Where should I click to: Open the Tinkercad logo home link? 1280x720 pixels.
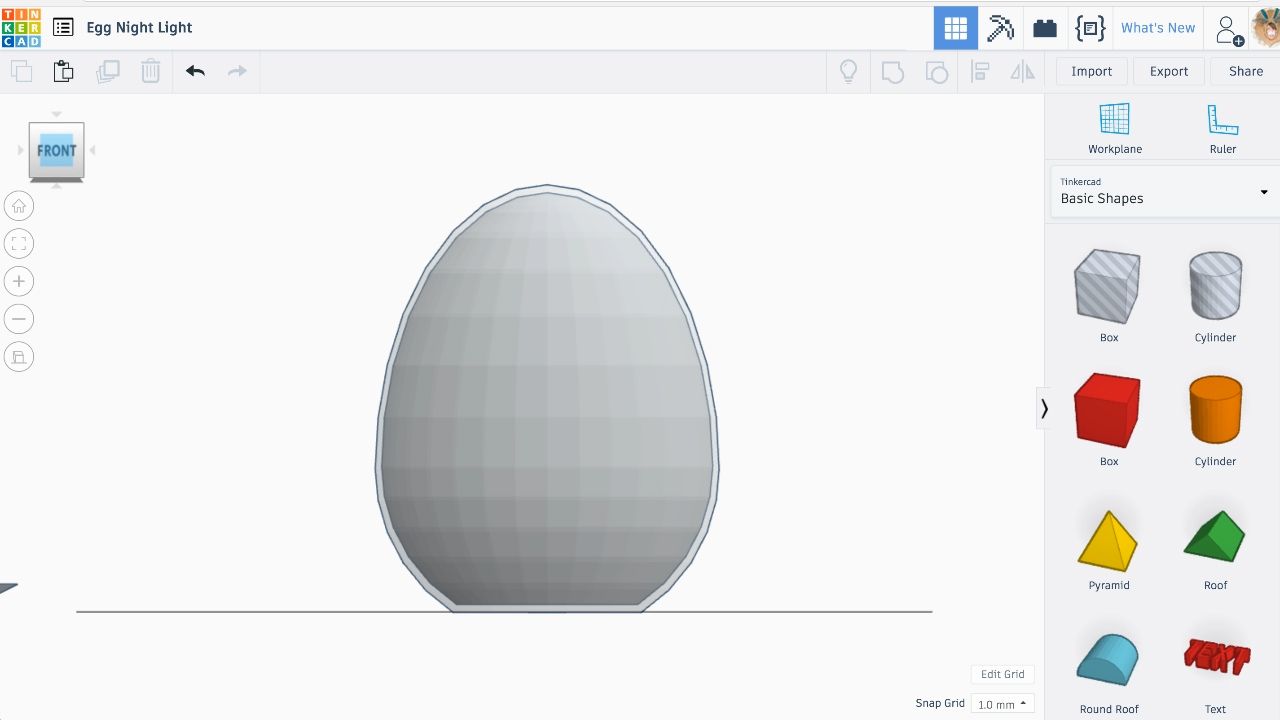pos(21,27)
